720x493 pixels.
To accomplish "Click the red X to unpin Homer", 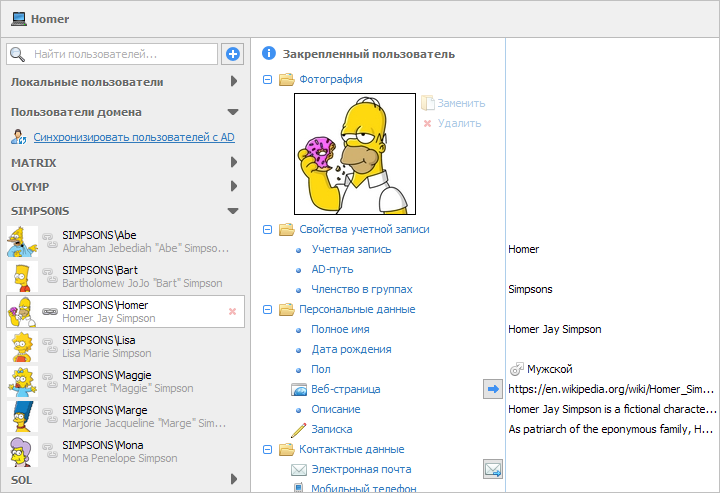I will pos(232,312).
